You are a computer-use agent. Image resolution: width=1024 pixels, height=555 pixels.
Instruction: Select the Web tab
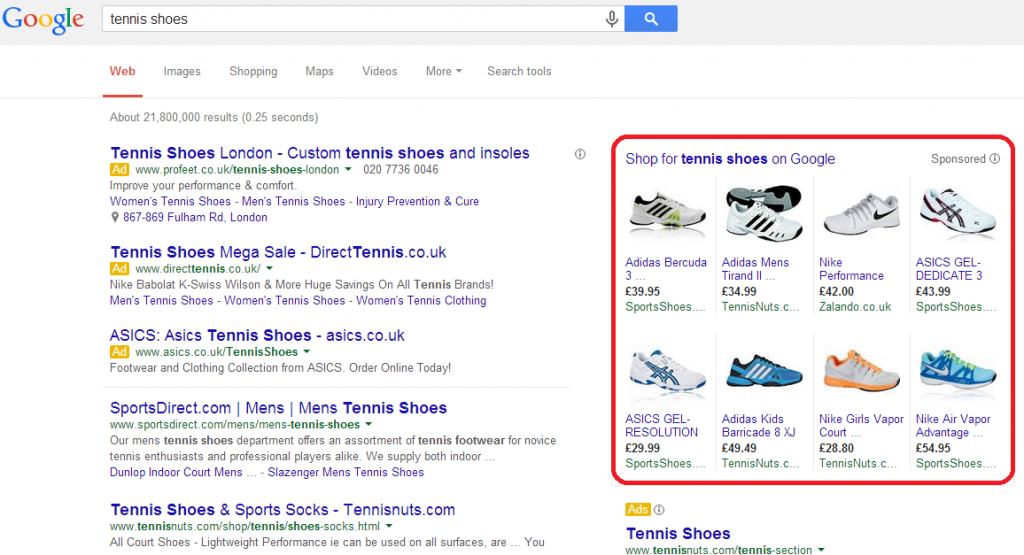[x=122, y=71]
